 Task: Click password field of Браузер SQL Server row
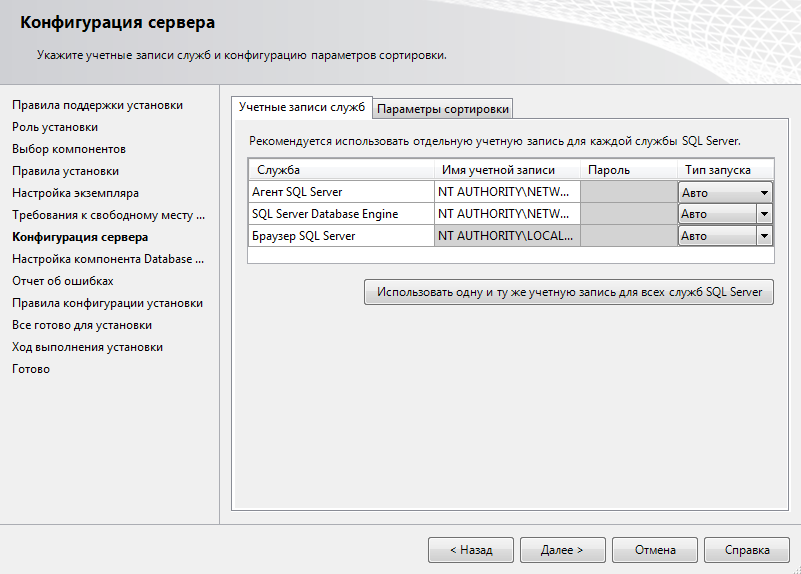(629, 236)
